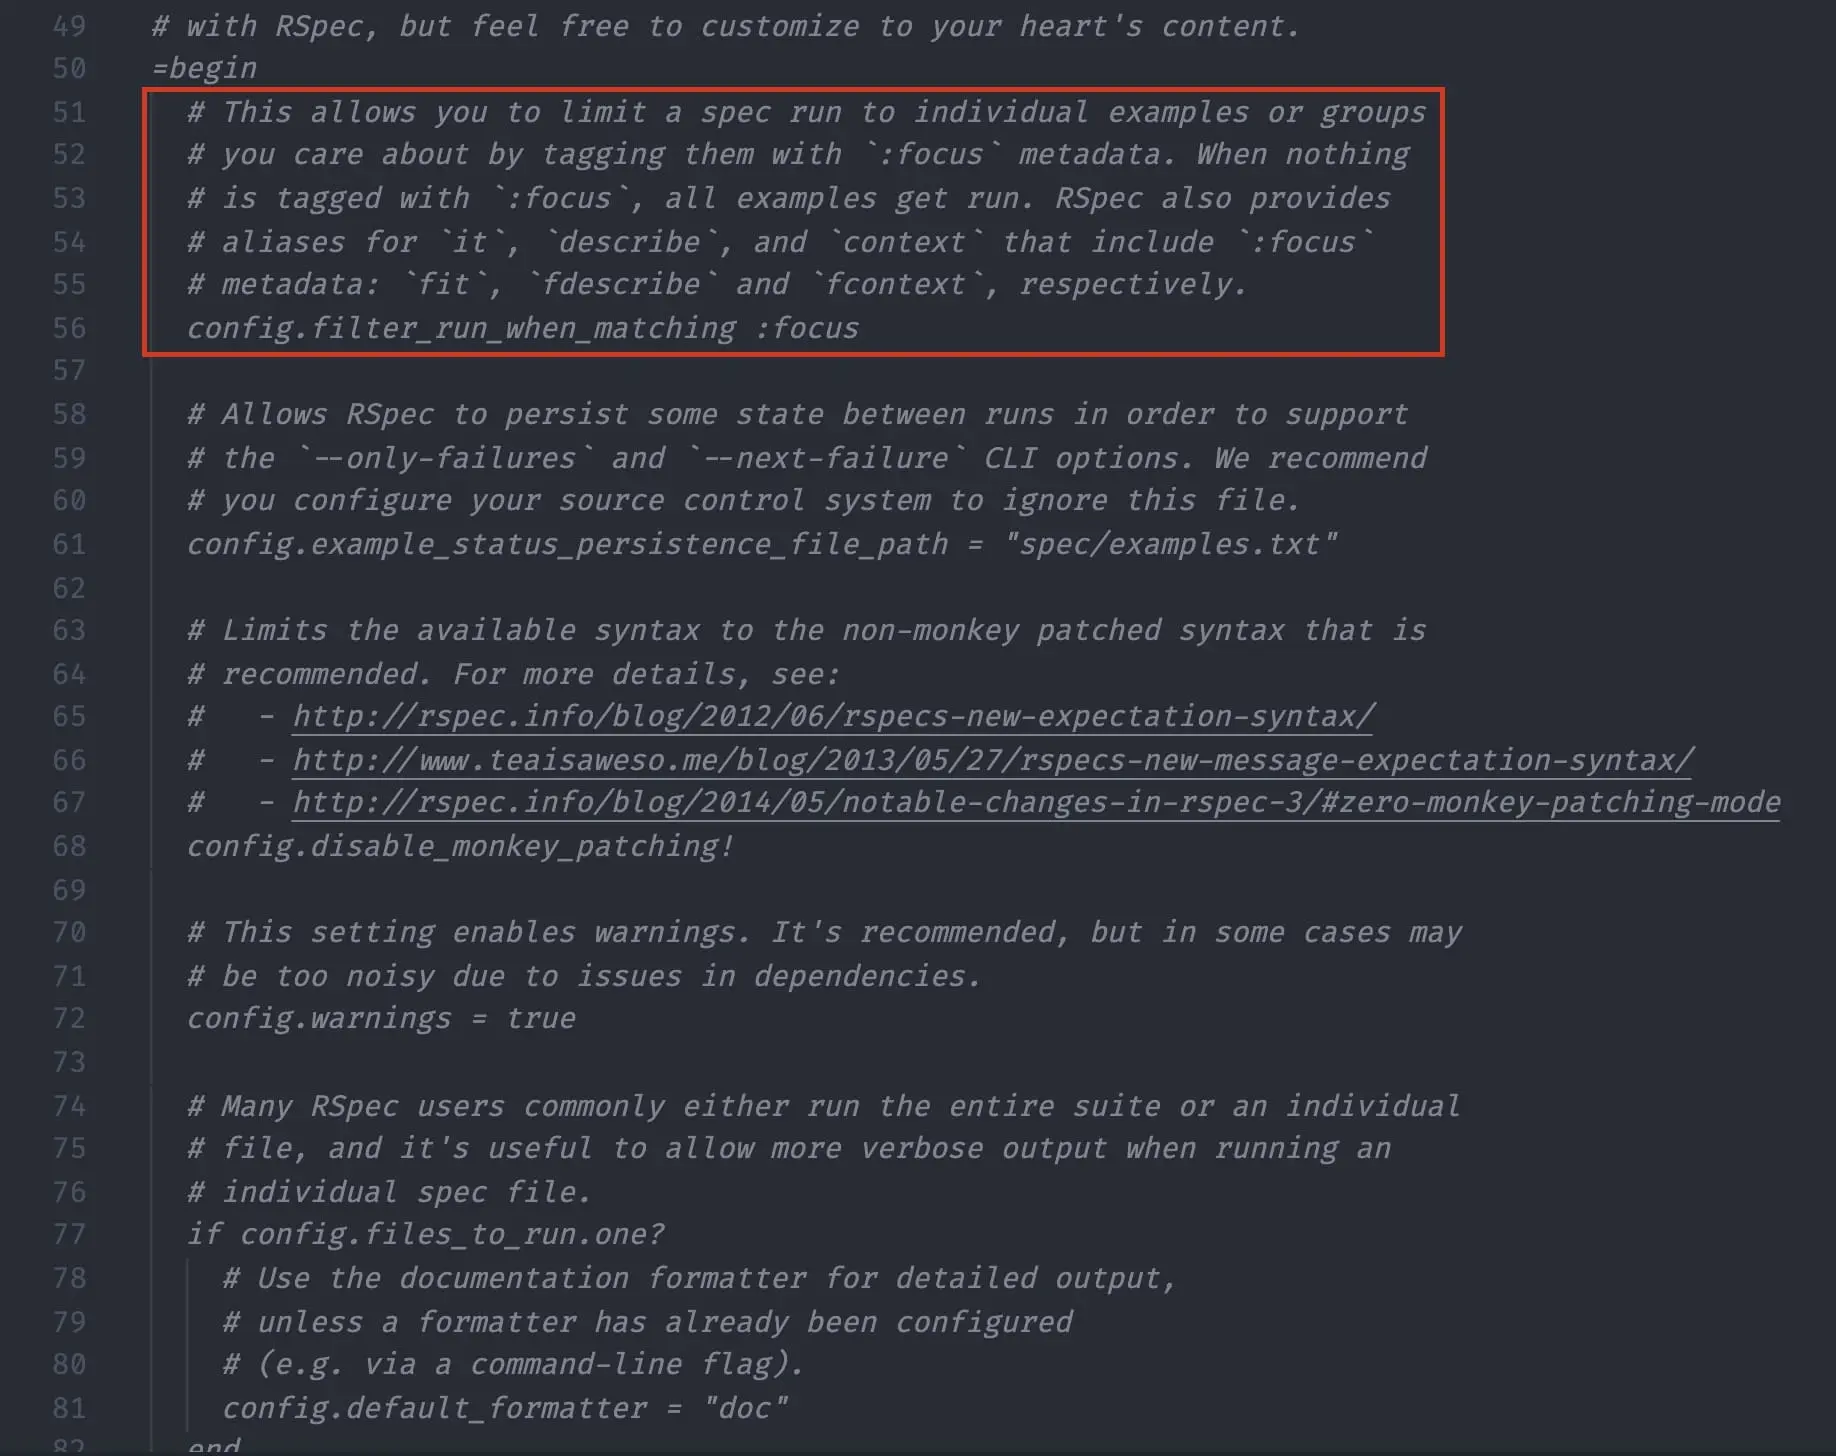Click line number 72 in the gutter
This screenshot has width=1836, height=1456.
tap(69, 1018)
